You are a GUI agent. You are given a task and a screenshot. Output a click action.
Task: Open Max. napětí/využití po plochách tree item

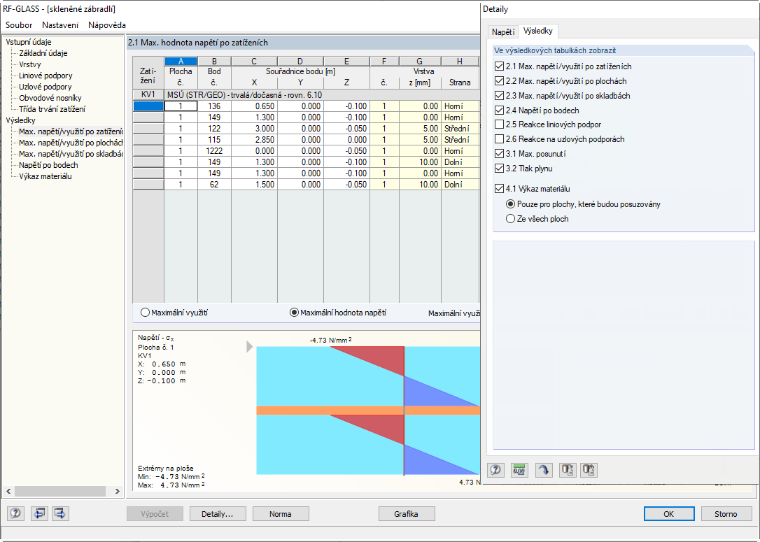(71, 143)
